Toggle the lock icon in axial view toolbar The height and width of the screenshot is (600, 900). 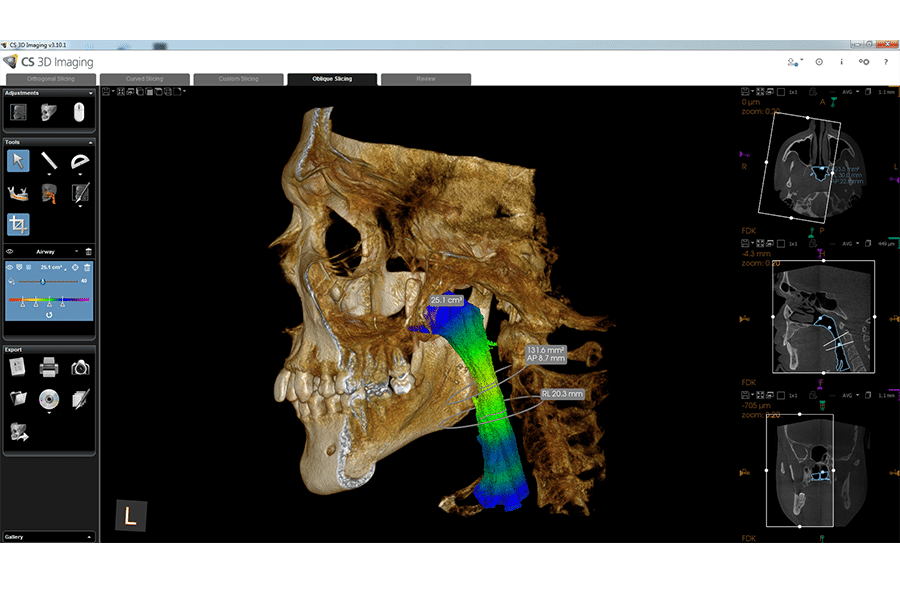pyautogui.click(x=813, y=92)
